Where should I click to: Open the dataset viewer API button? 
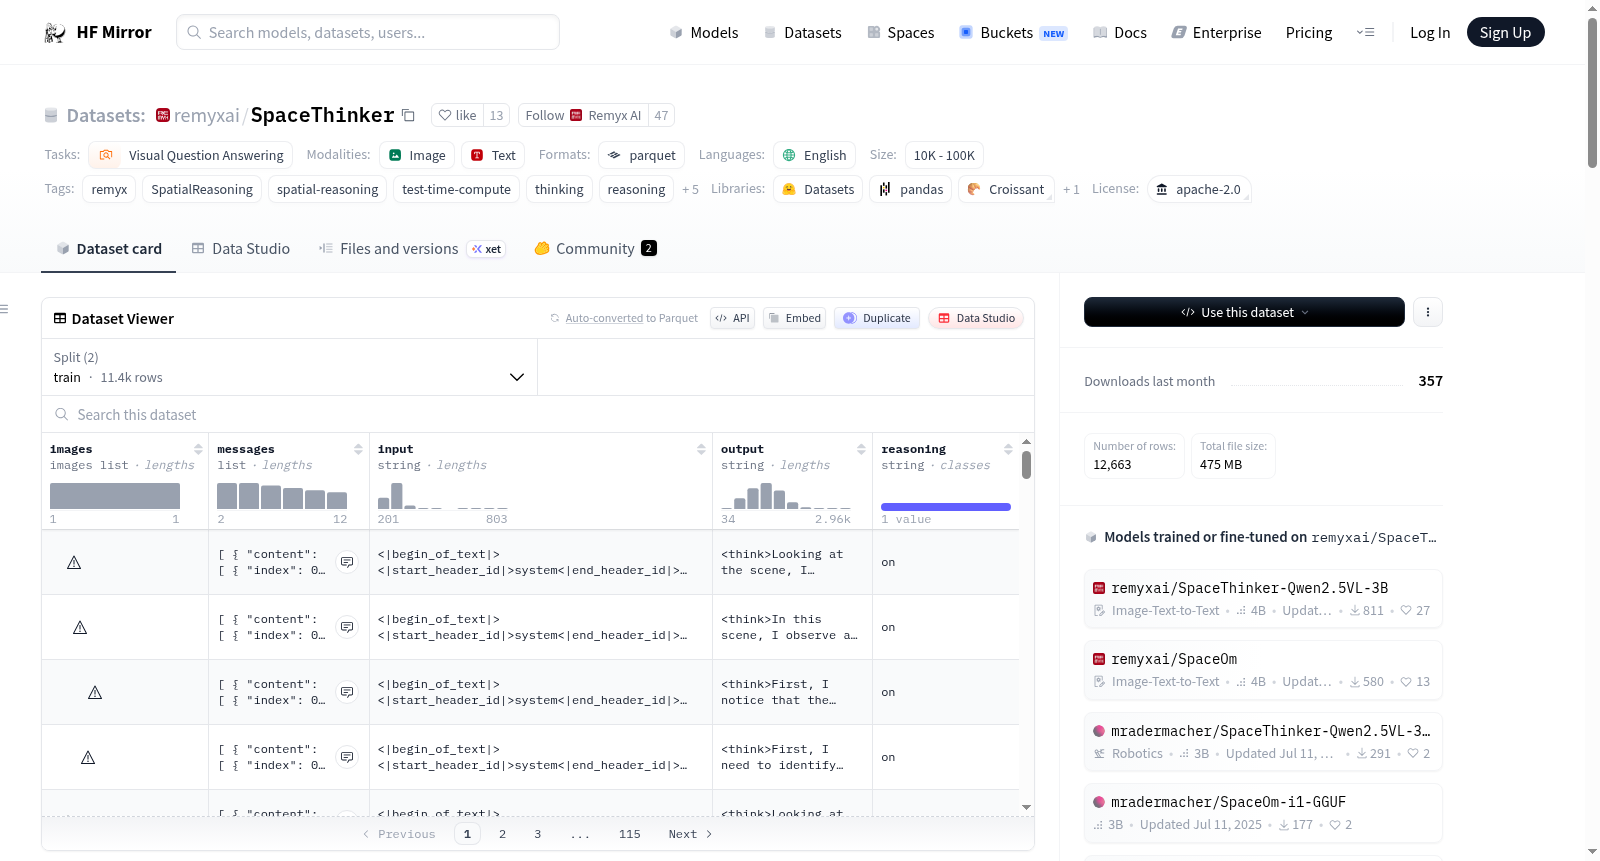[x=732, y=318]
